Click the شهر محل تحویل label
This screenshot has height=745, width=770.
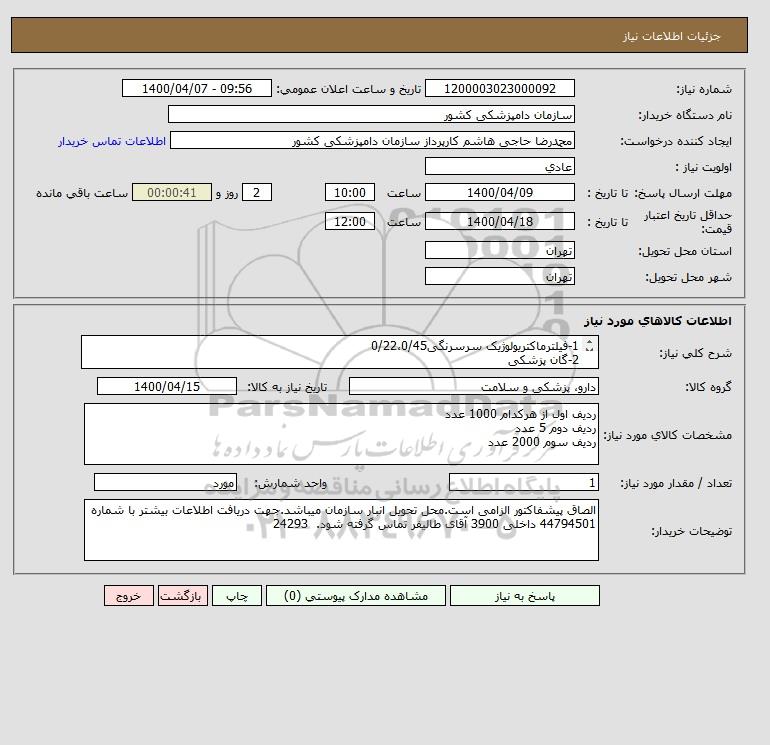coord(688,277)
